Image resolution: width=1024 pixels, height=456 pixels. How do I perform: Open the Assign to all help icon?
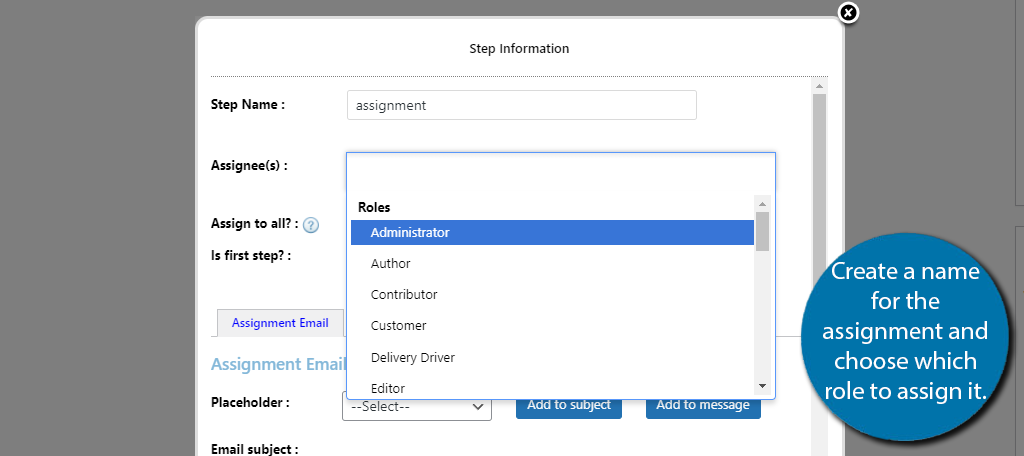pyautogui.click(x=311, y=225)
